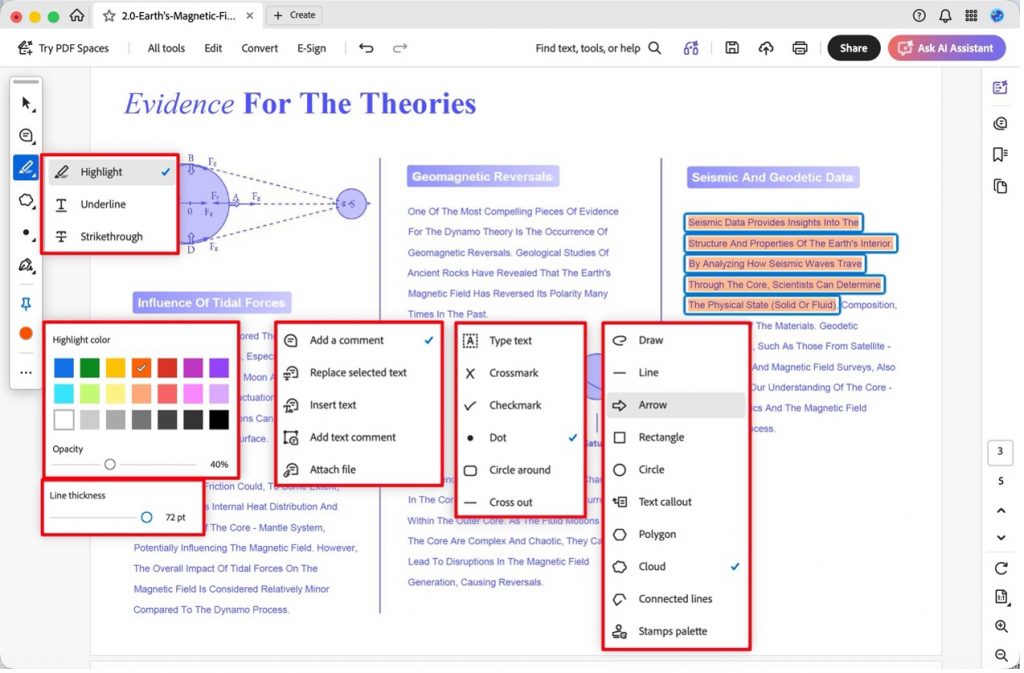Click the undo arrow
The height and width of the screenshot is (673, 1024).
click(366, 48)
